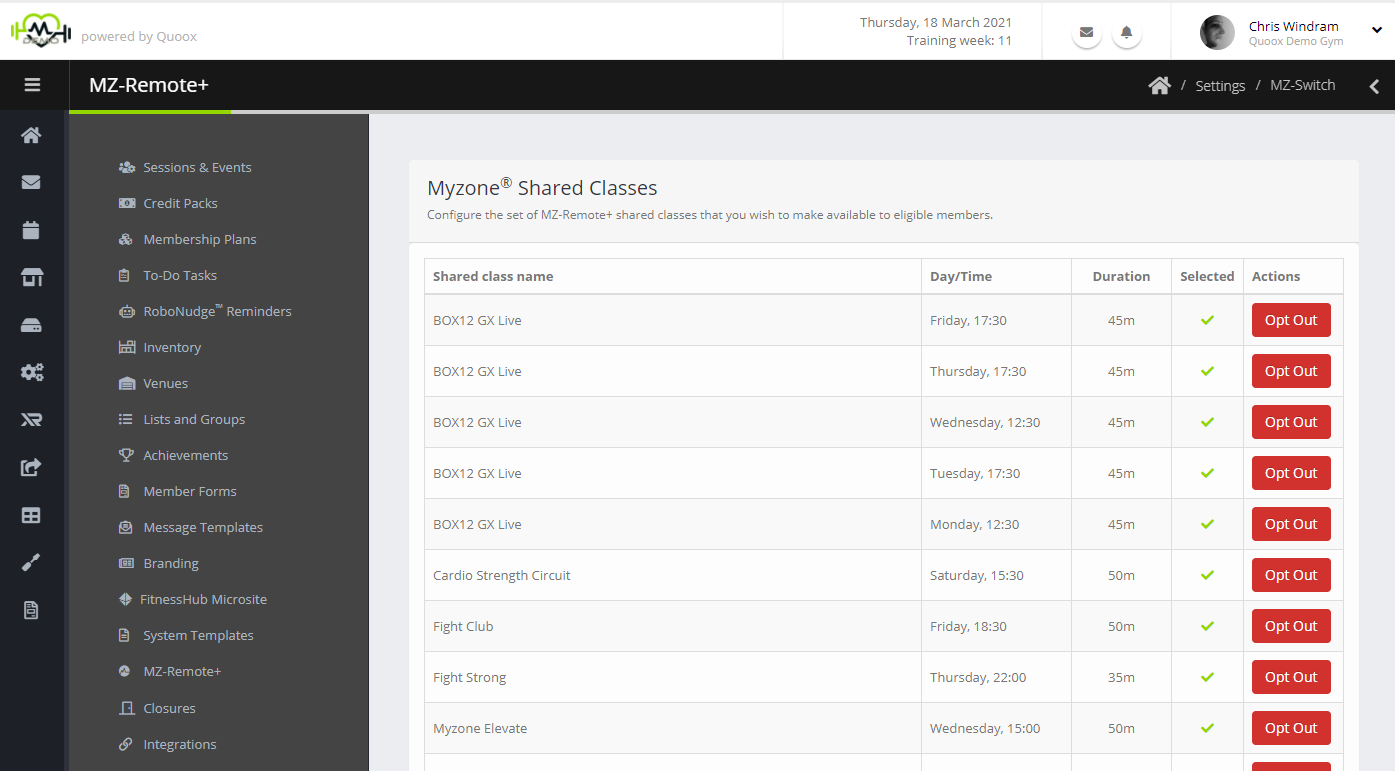The image size is (1395, 771).
Task: Click the Quoox heart logo
Action: 40,31
